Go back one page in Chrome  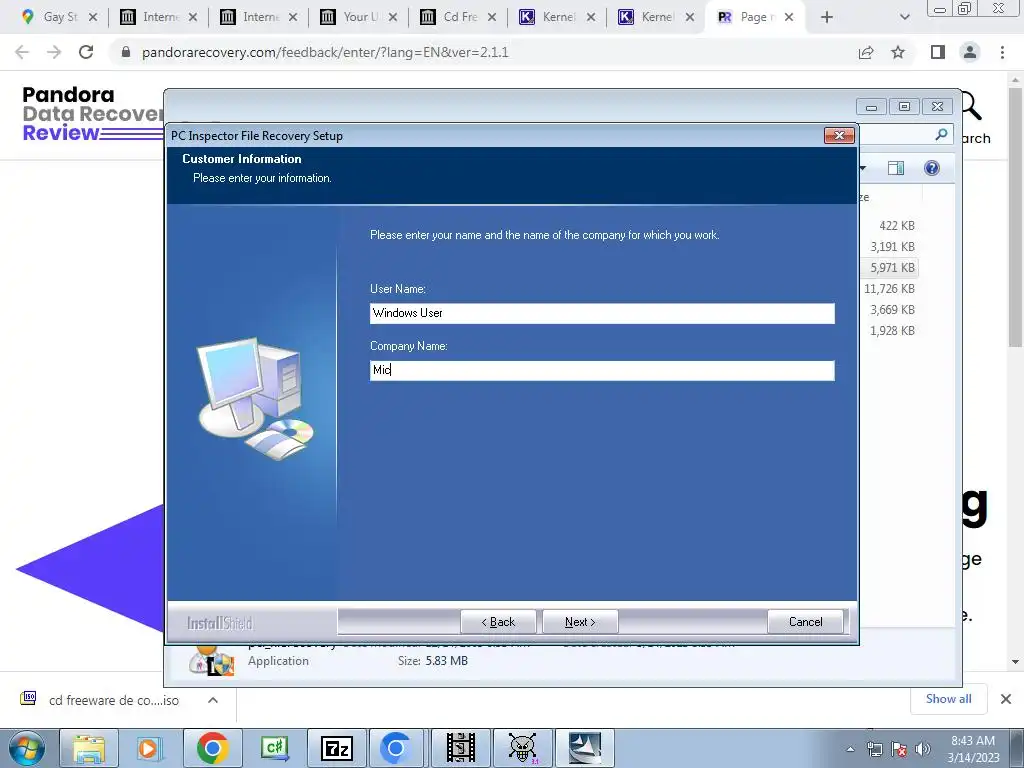coord(22,52)
